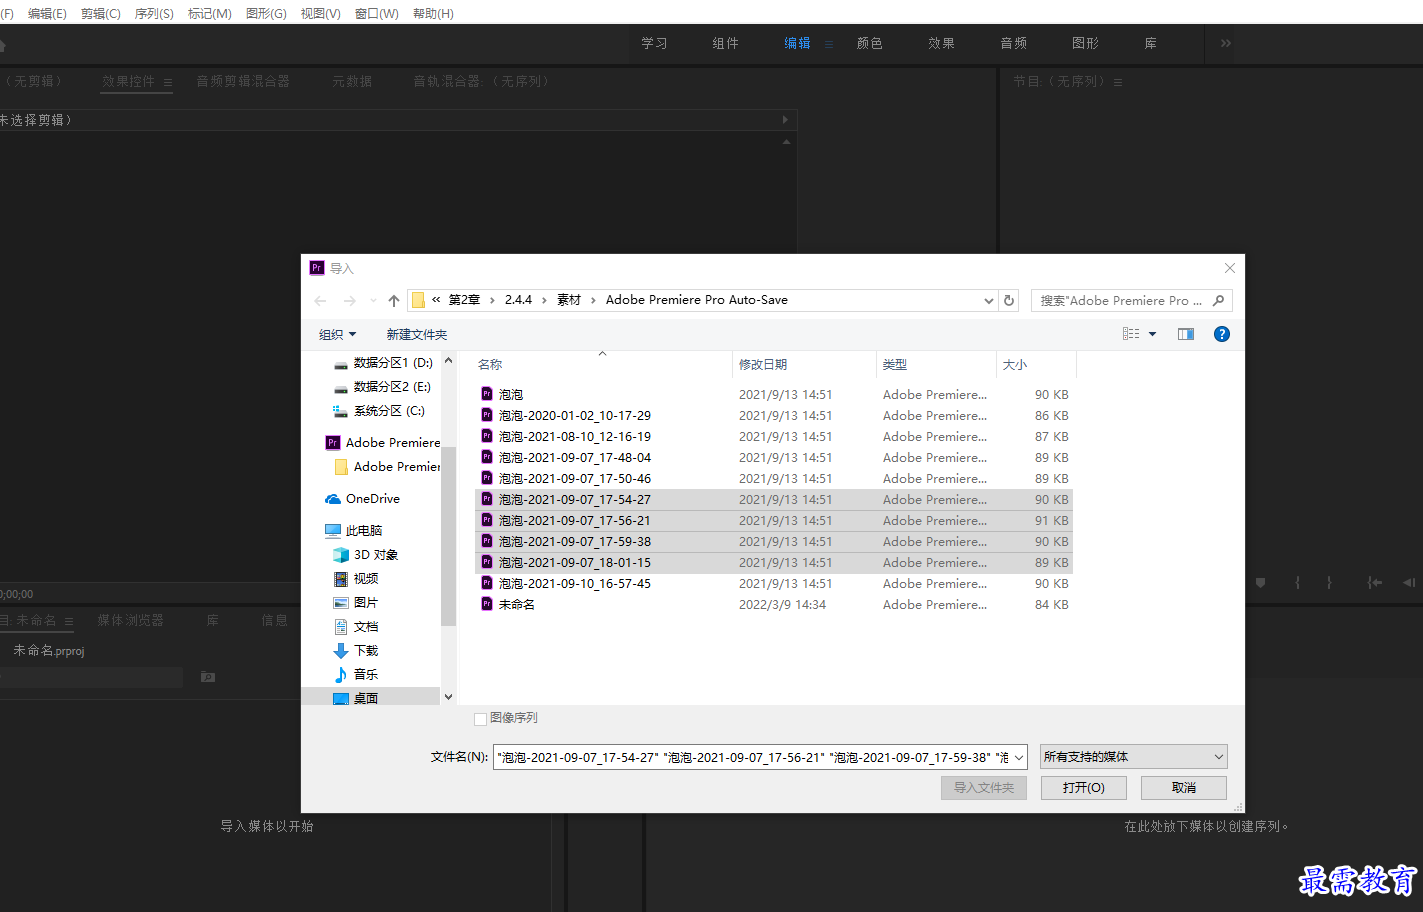Switch to the 音频 workspace tab

click(1014, 43)
